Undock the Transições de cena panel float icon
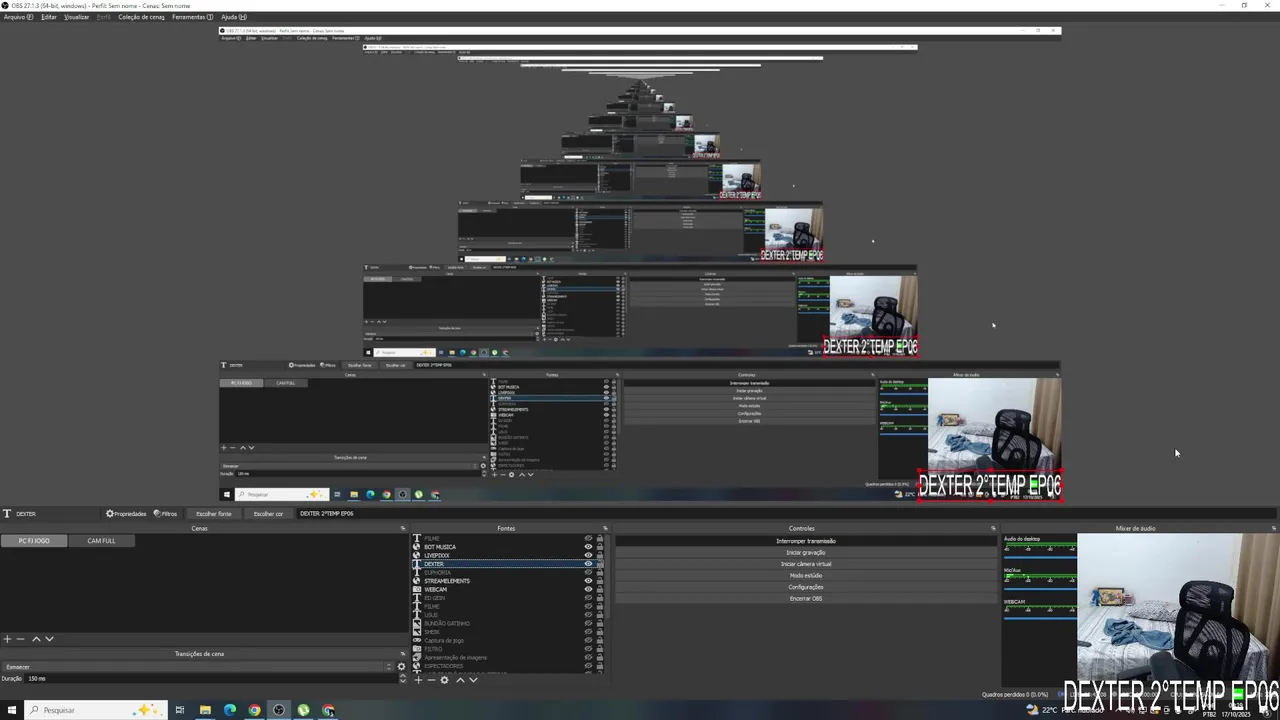 tap(403, 654)
